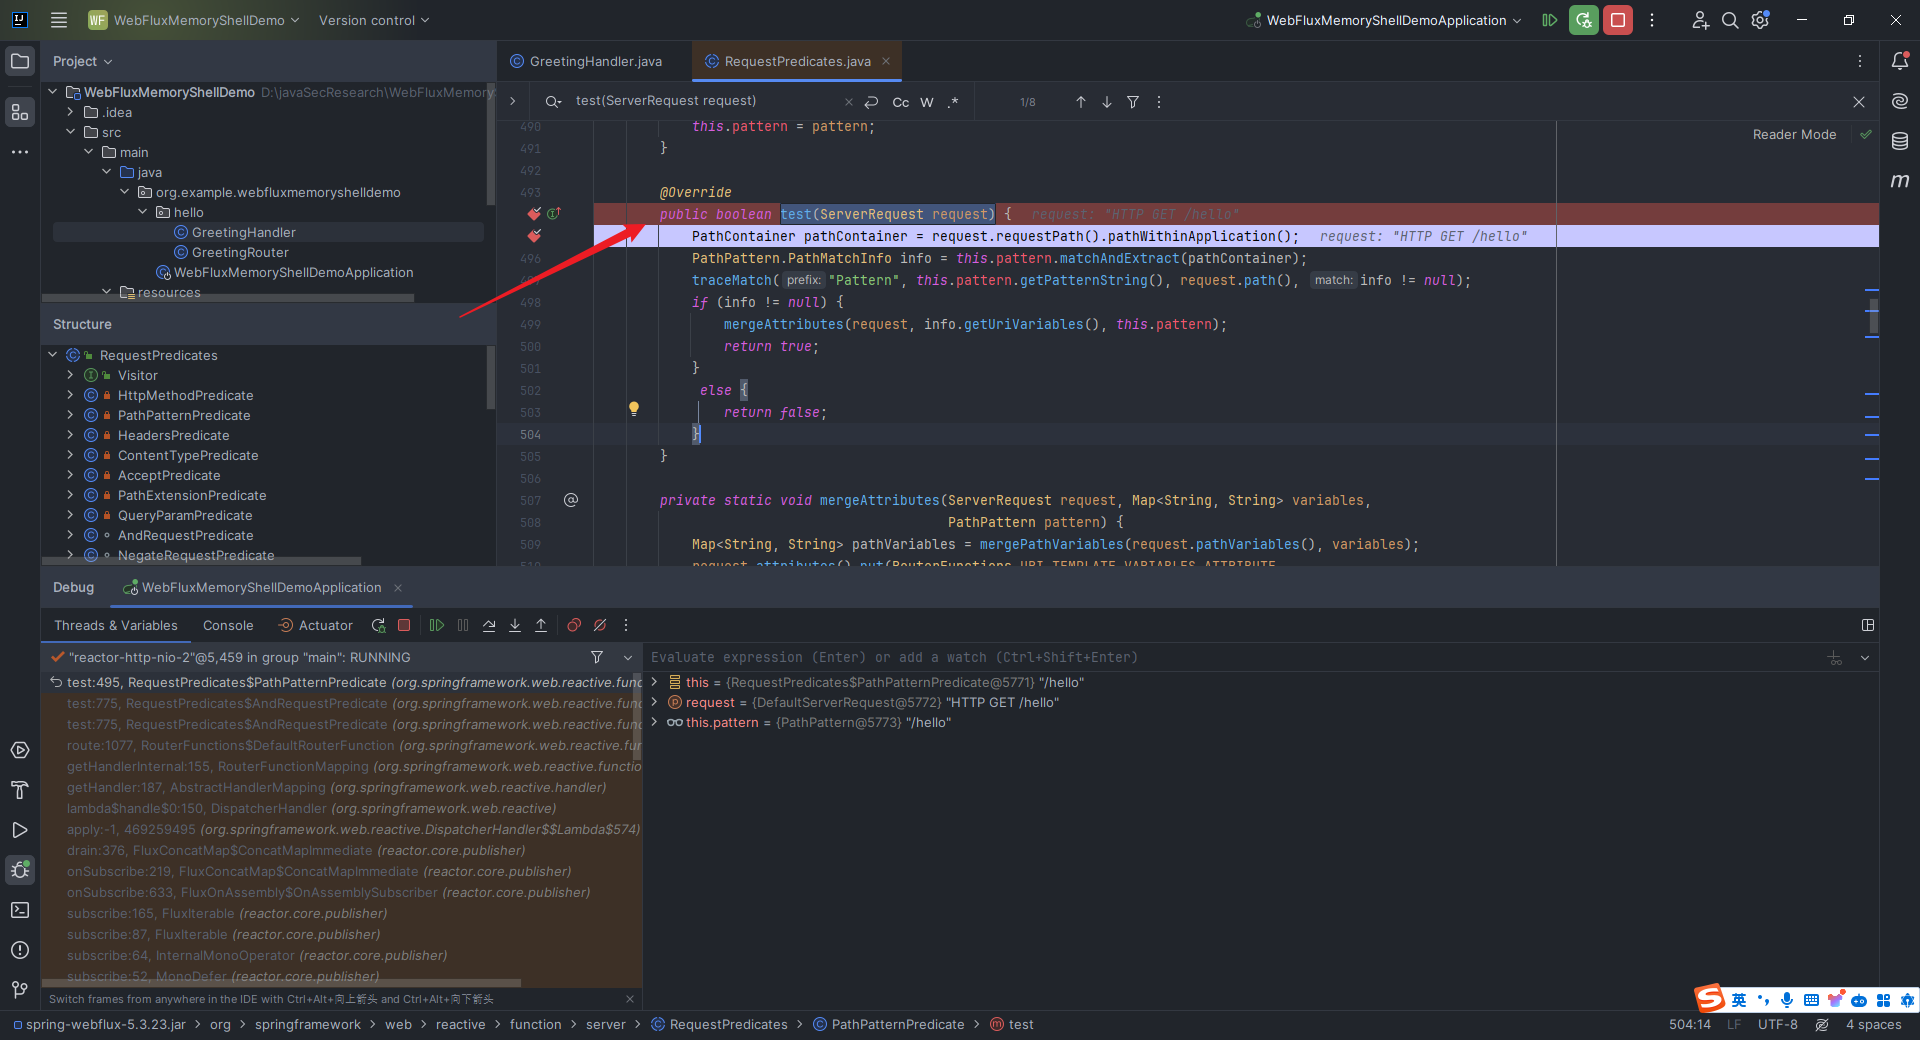The width and height of the screenshot is (1920, 1040).
Task: Open the Git tool window
Action: click(x=20, y=990)
